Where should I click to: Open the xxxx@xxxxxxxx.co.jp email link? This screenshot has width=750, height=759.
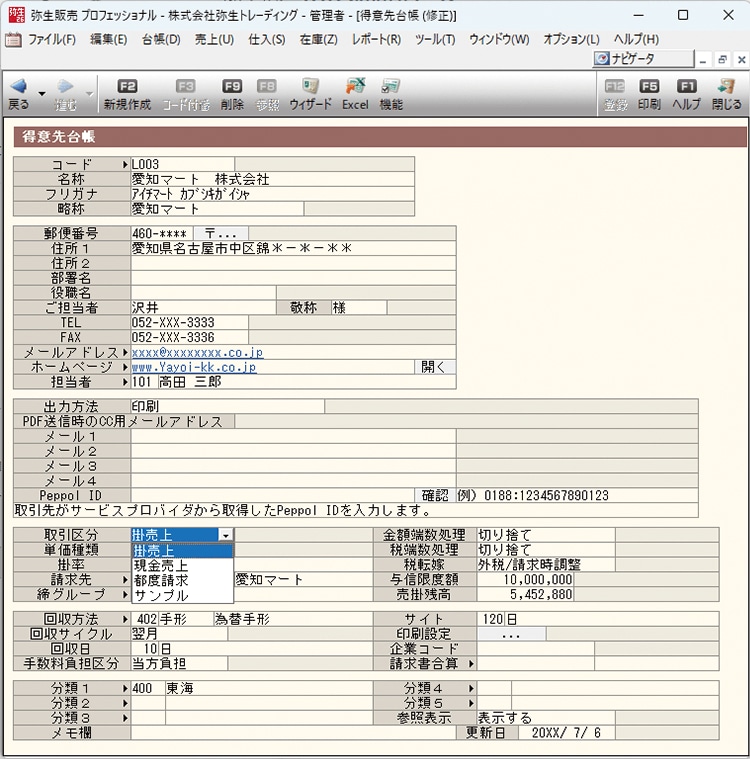[197, 352]
